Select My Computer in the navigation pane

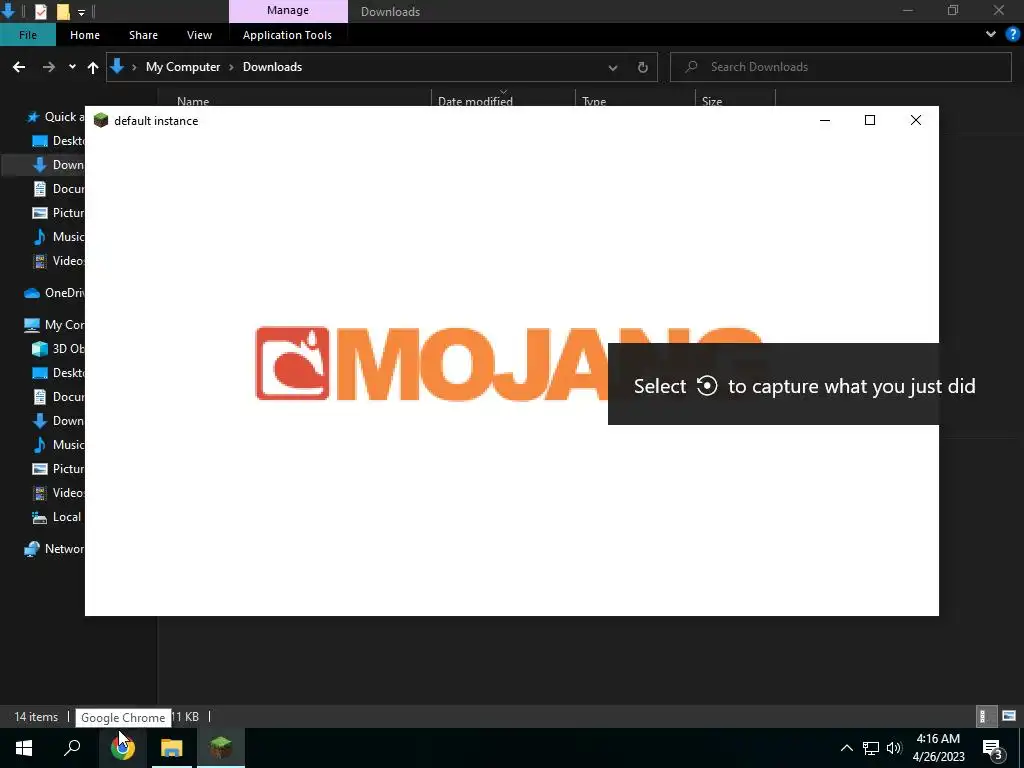click(55, 325)
